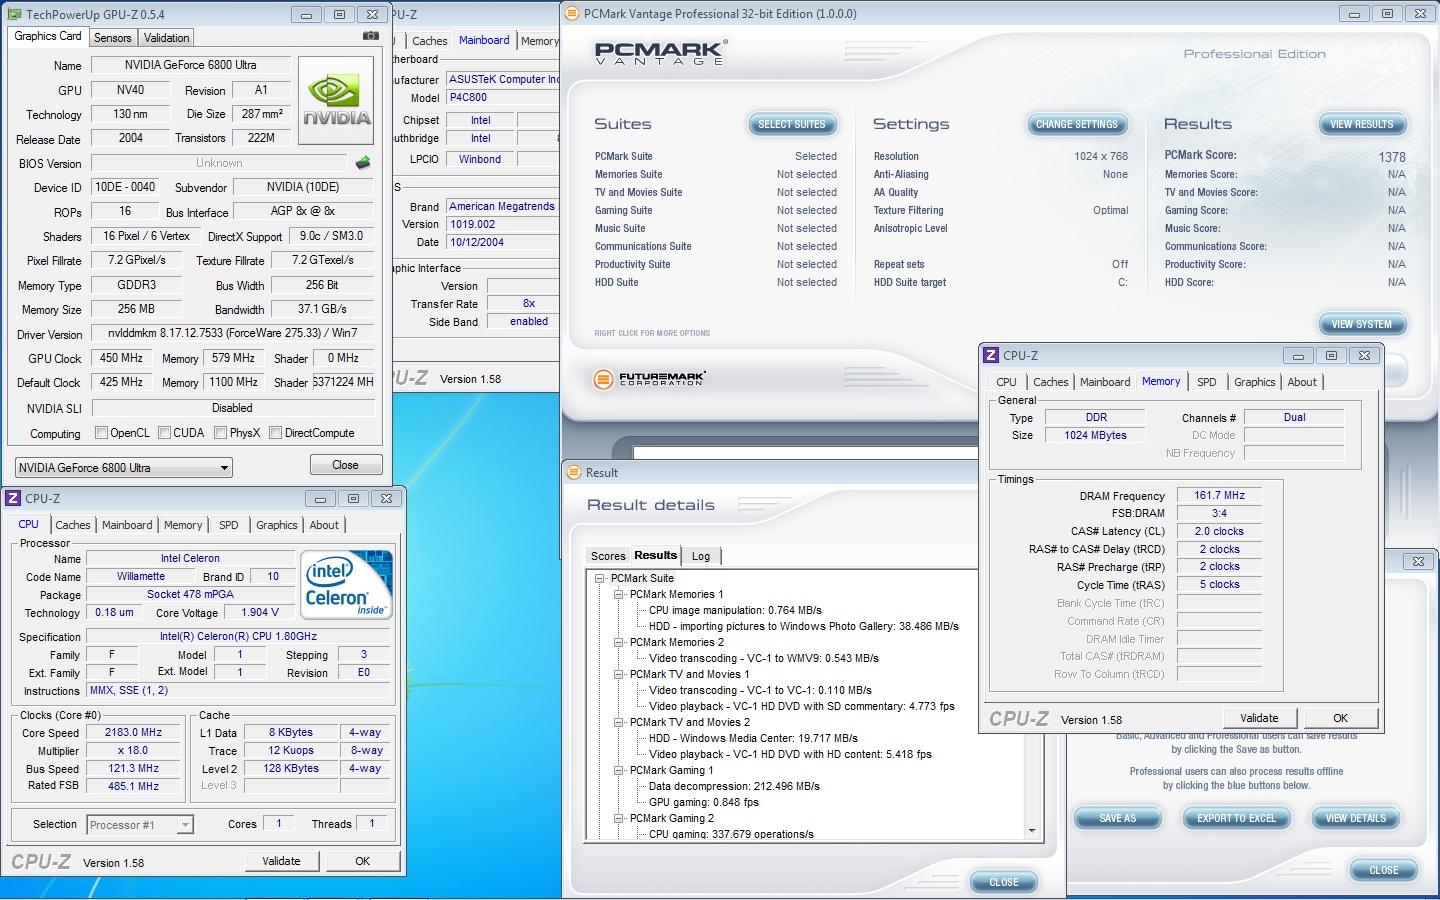The width and height of the screenshot is (1440, 900).
Task: Click the PCMark Vantage title bar icon
Action: tap(571, 14)
